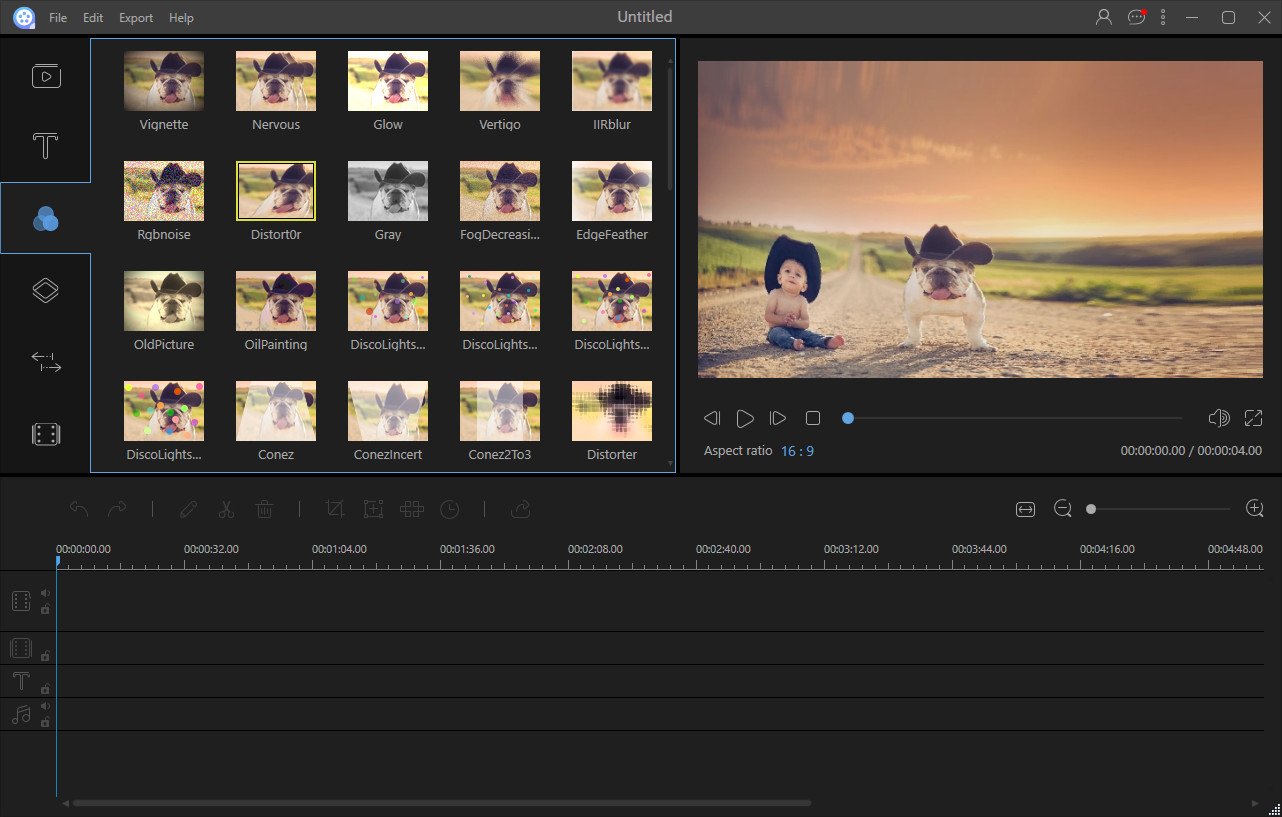
Task: Open the Overlays sidebar tab
Action: 46,290
